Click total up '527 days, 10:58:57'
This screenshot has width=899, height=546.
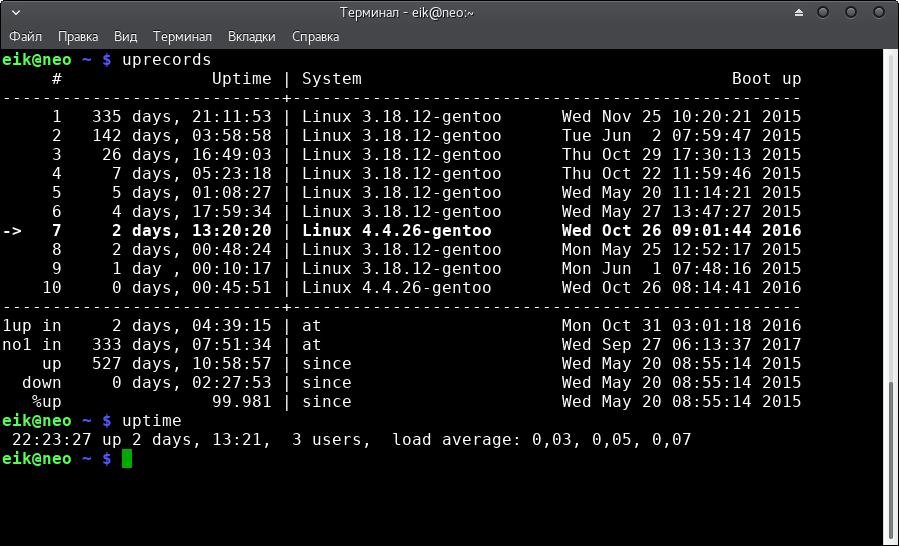point(181,364)
